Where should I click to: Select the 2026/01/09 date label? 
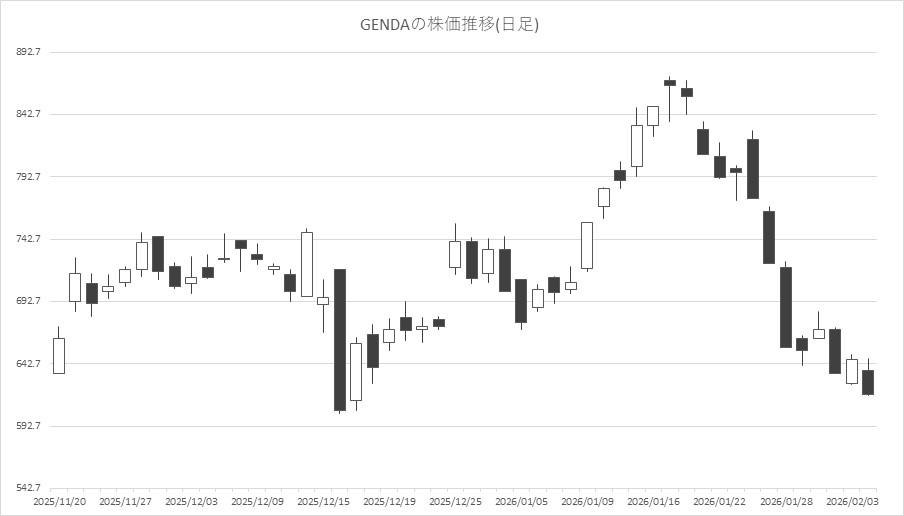point(587,500)
